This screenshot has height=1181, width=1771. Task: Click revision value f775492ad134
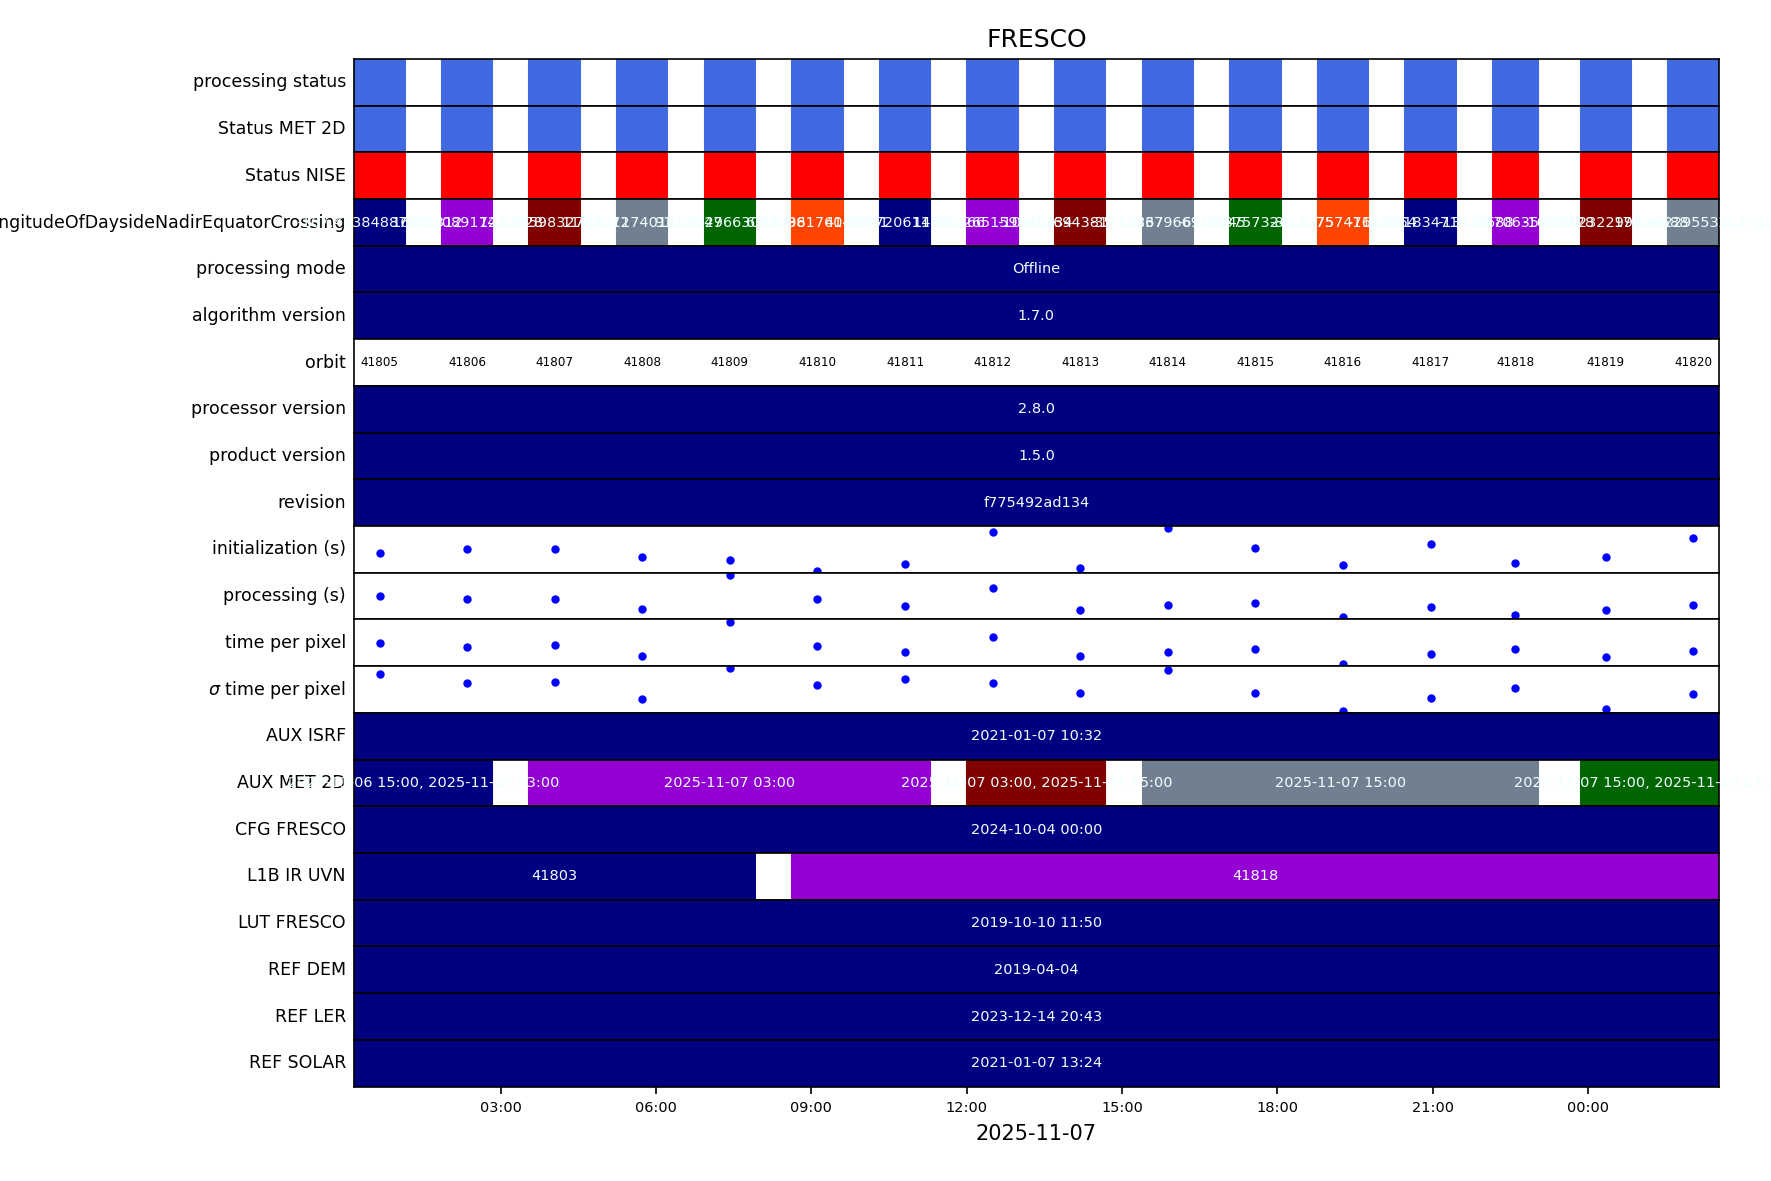click(1036, 503)
